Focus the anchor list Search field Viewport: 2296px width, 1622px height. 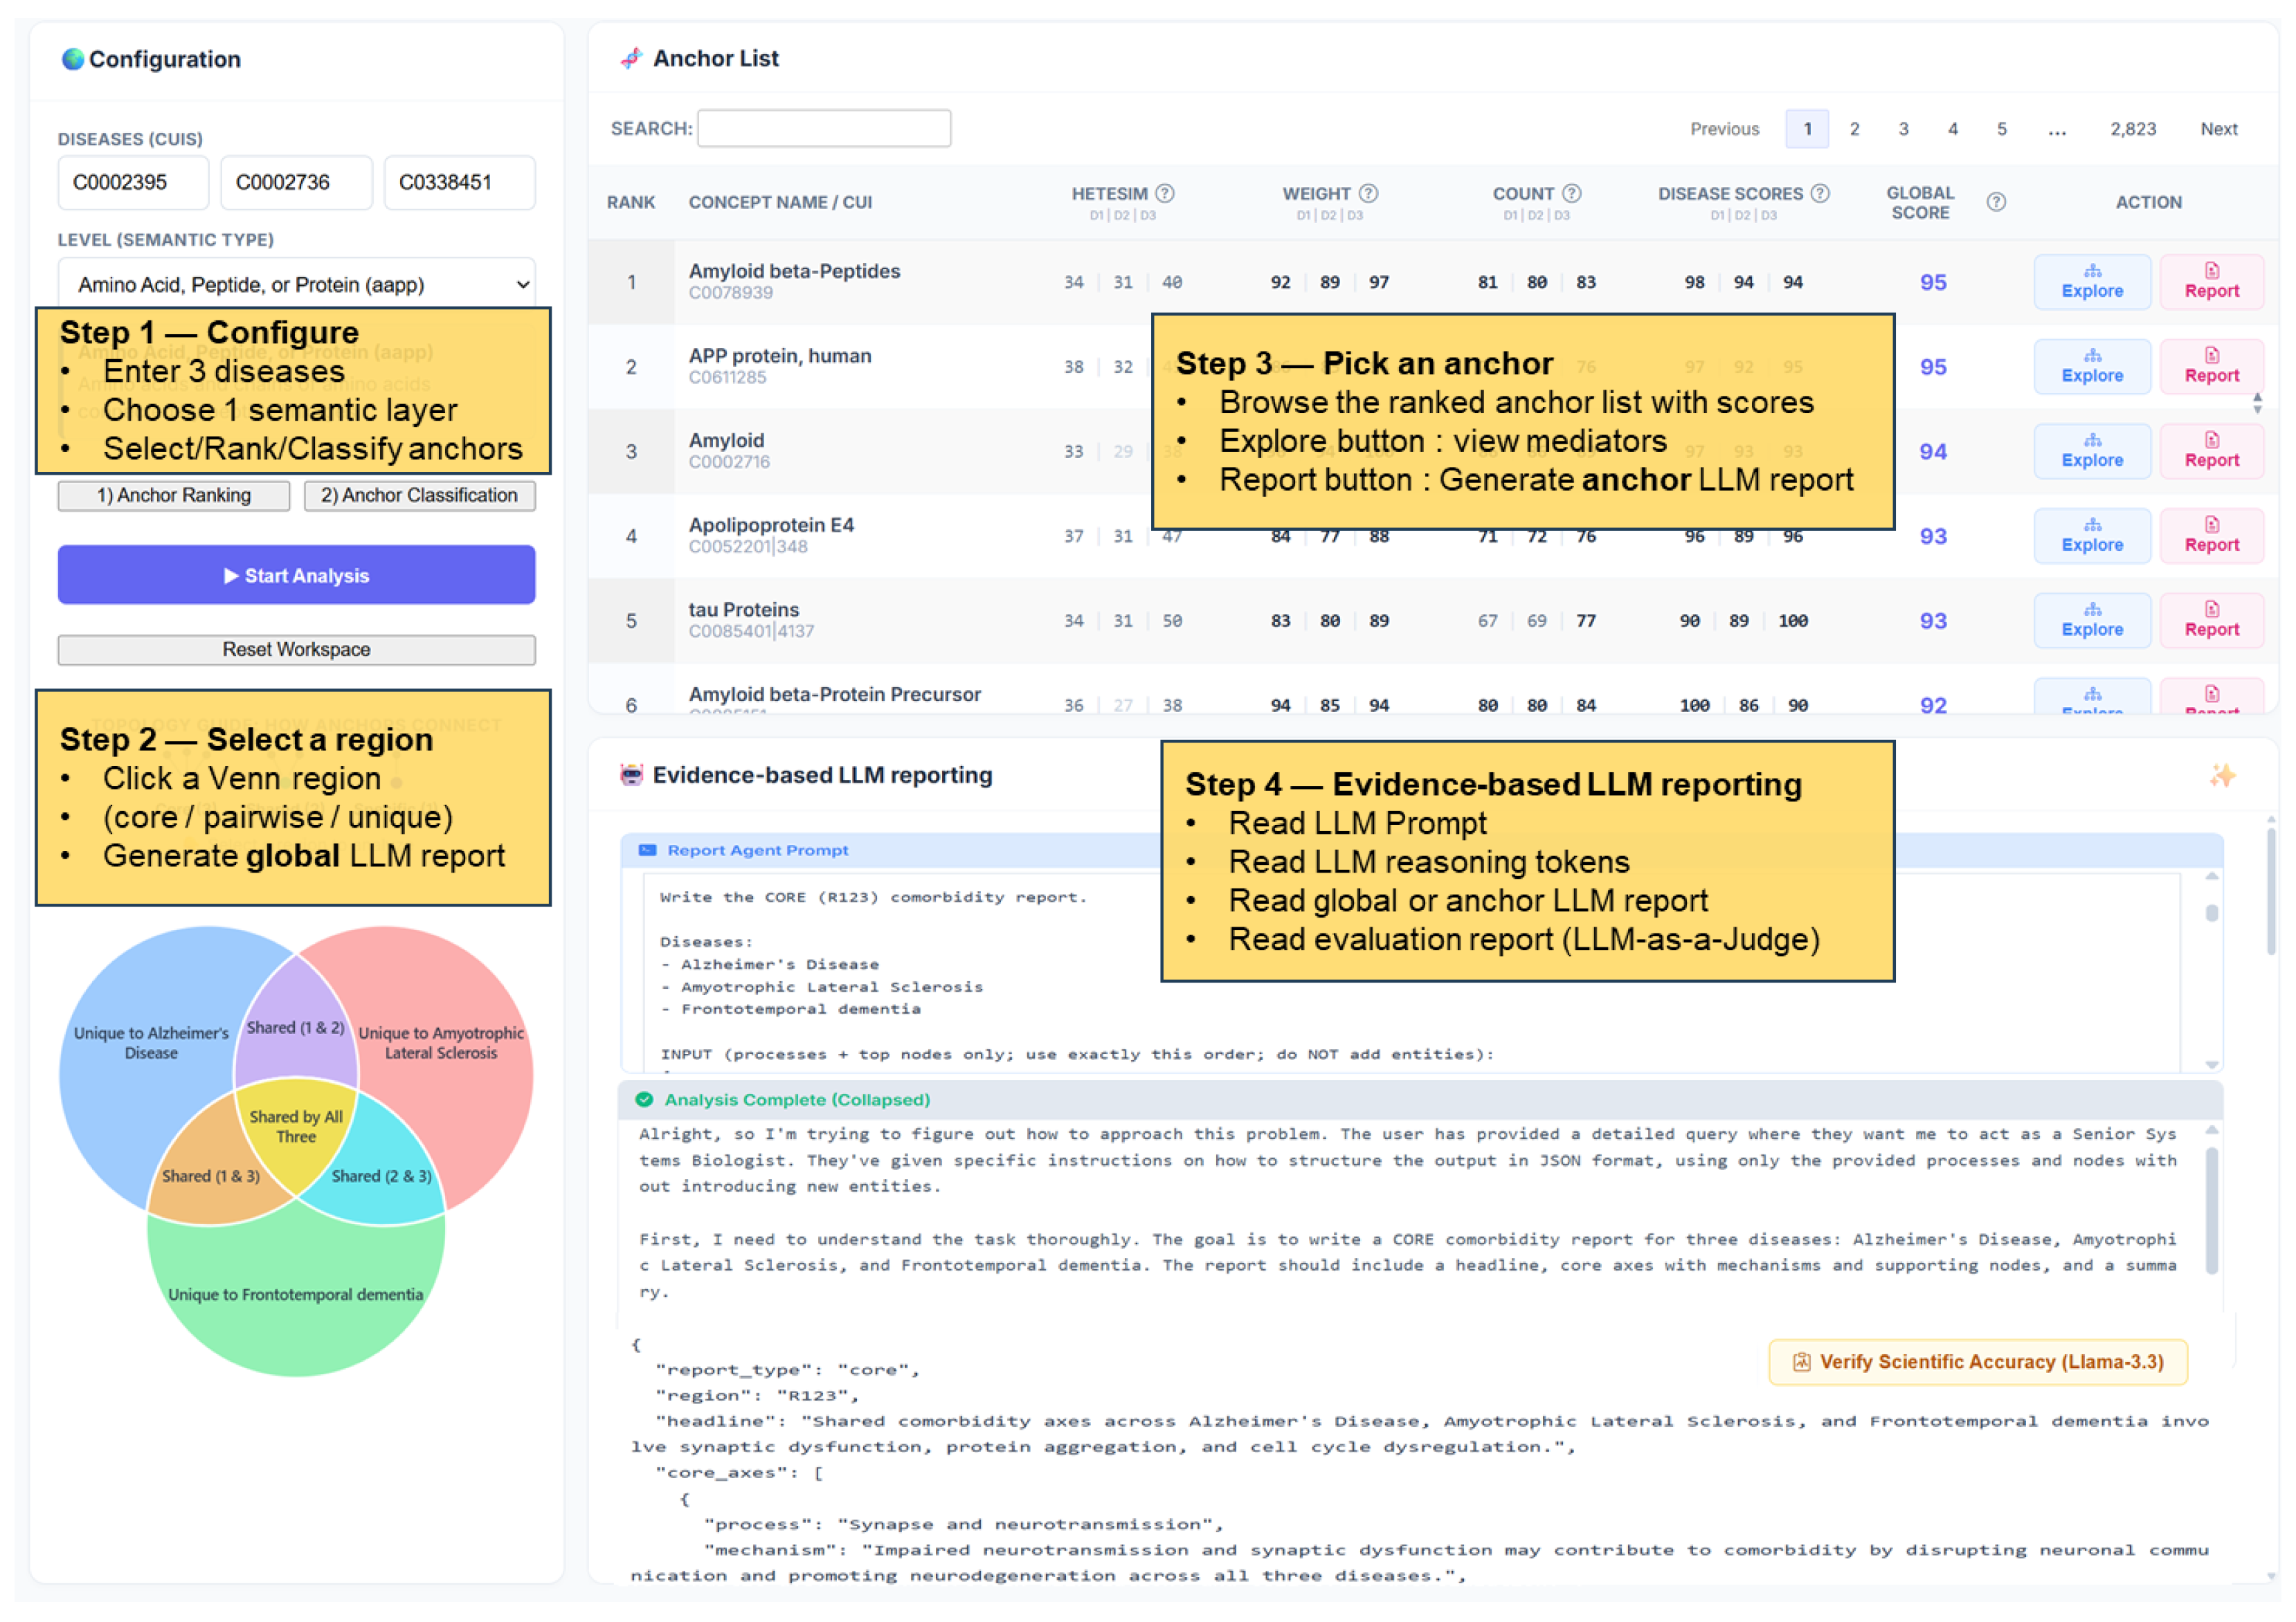click(824, 128)
